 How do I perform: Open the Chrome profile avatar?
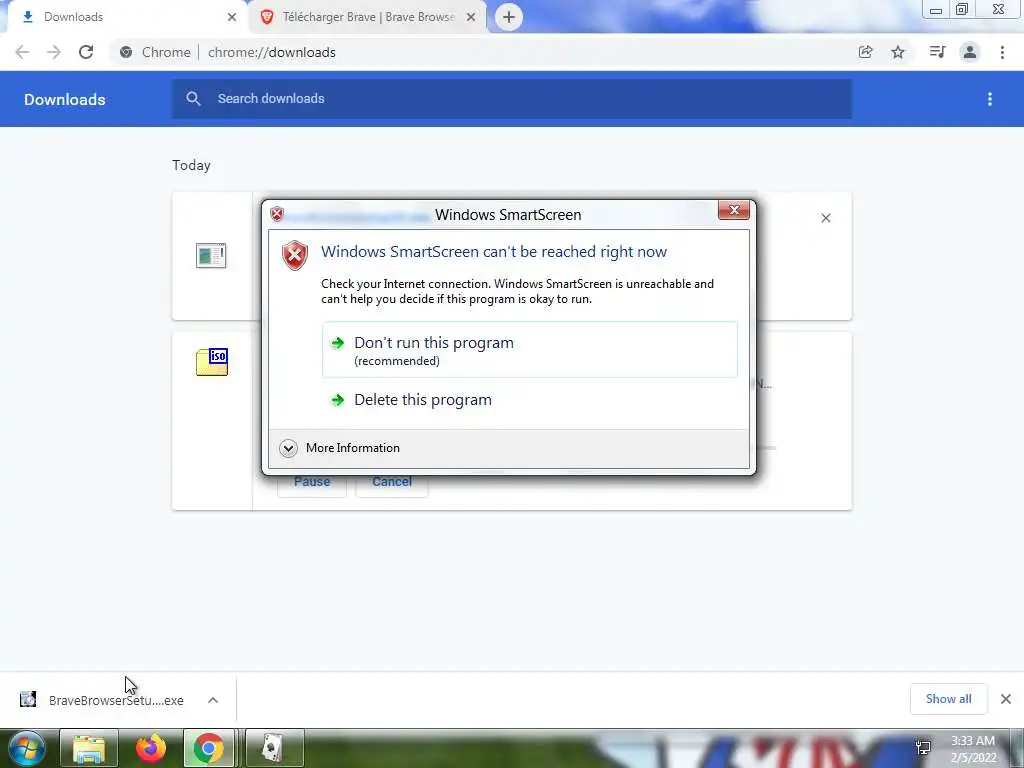(970, 52)
